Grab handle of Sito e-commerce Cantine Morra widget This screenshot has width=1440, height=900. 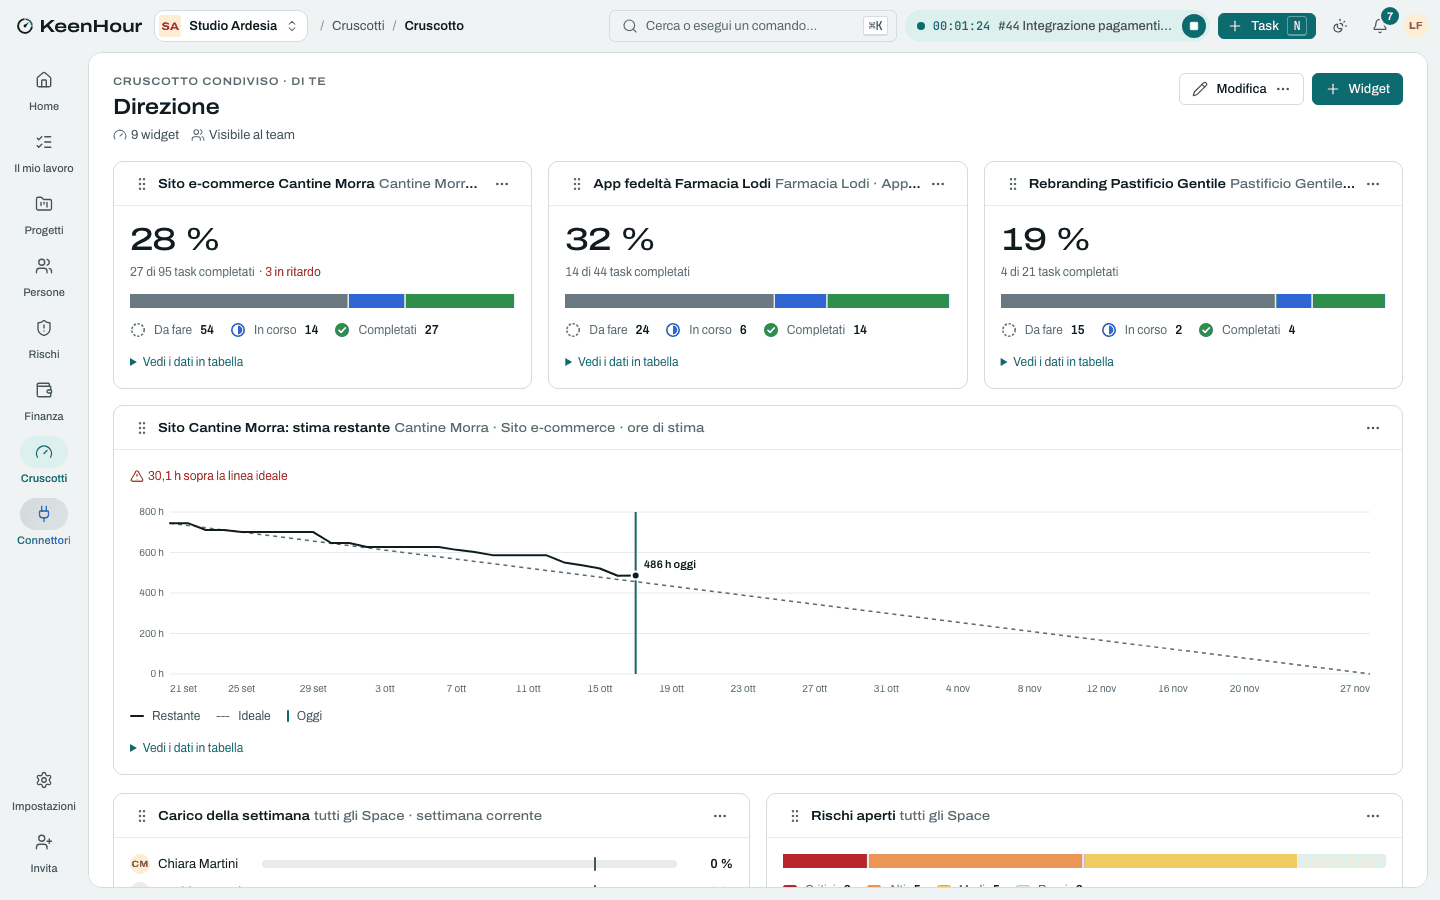141,184
